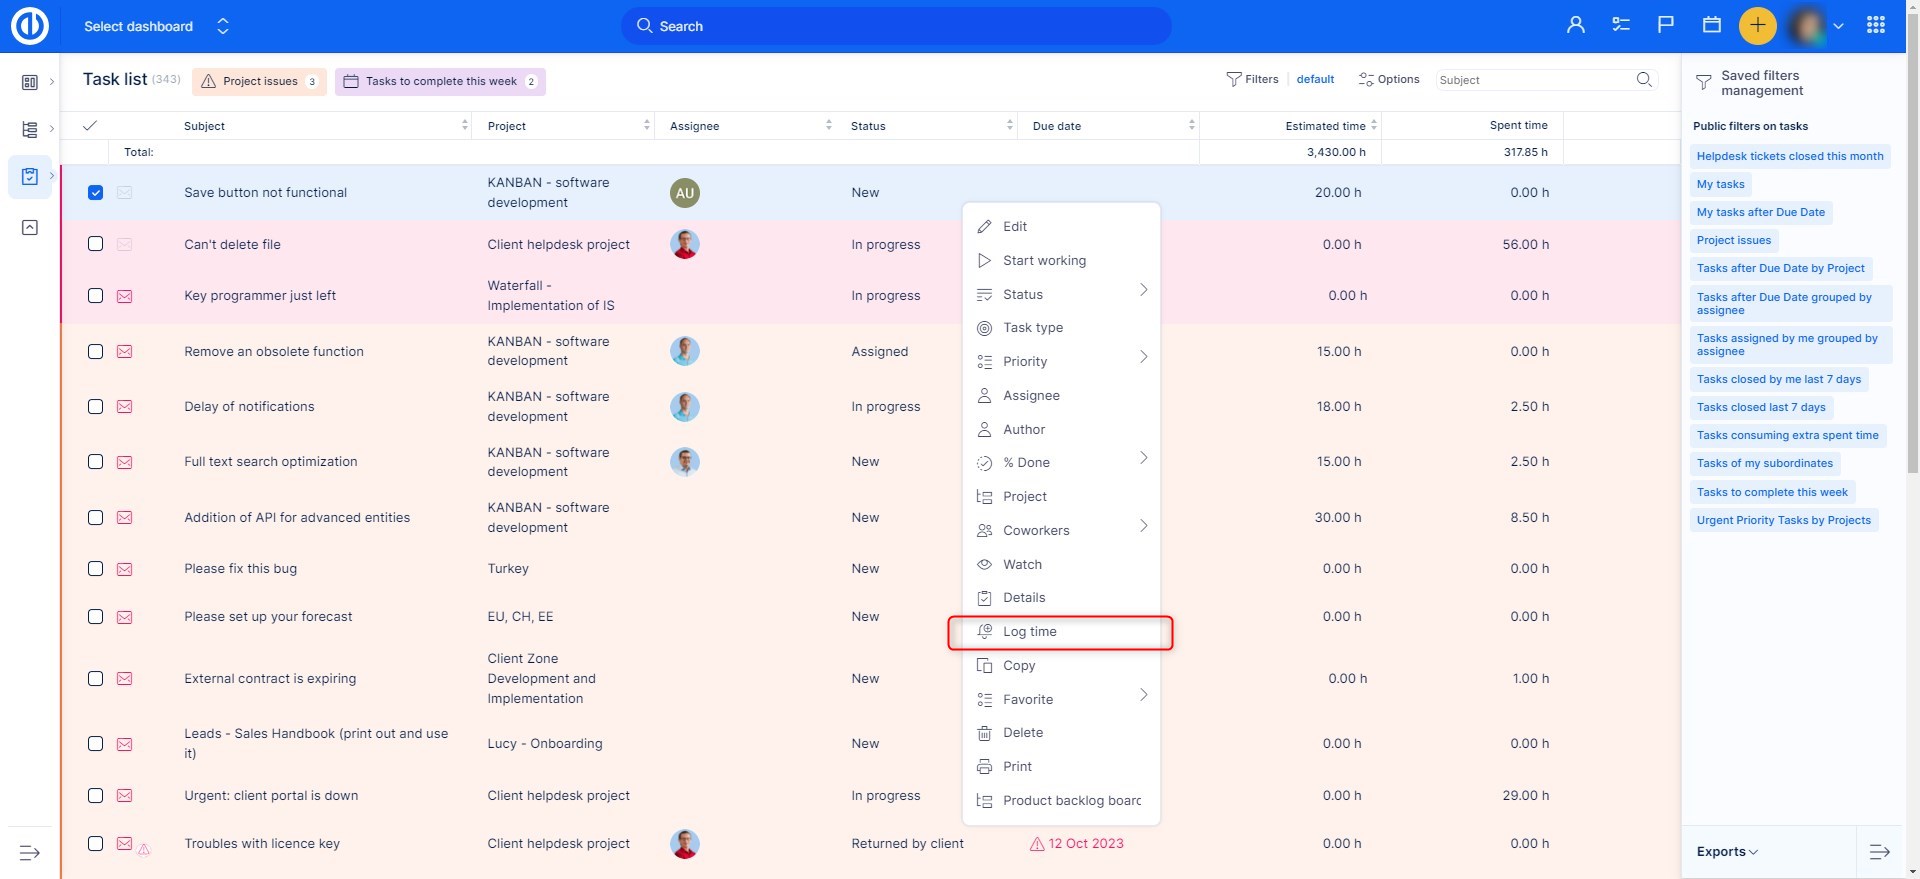
Task: Uncheck the Save button not functional checkbox
Action: tap(95, 193)
